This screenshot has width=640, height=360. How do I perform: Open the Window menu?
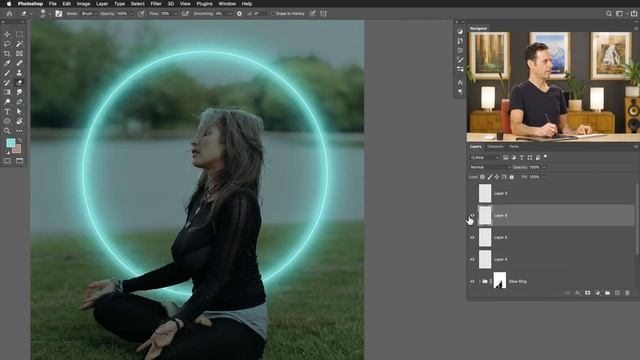pos(227,4)
